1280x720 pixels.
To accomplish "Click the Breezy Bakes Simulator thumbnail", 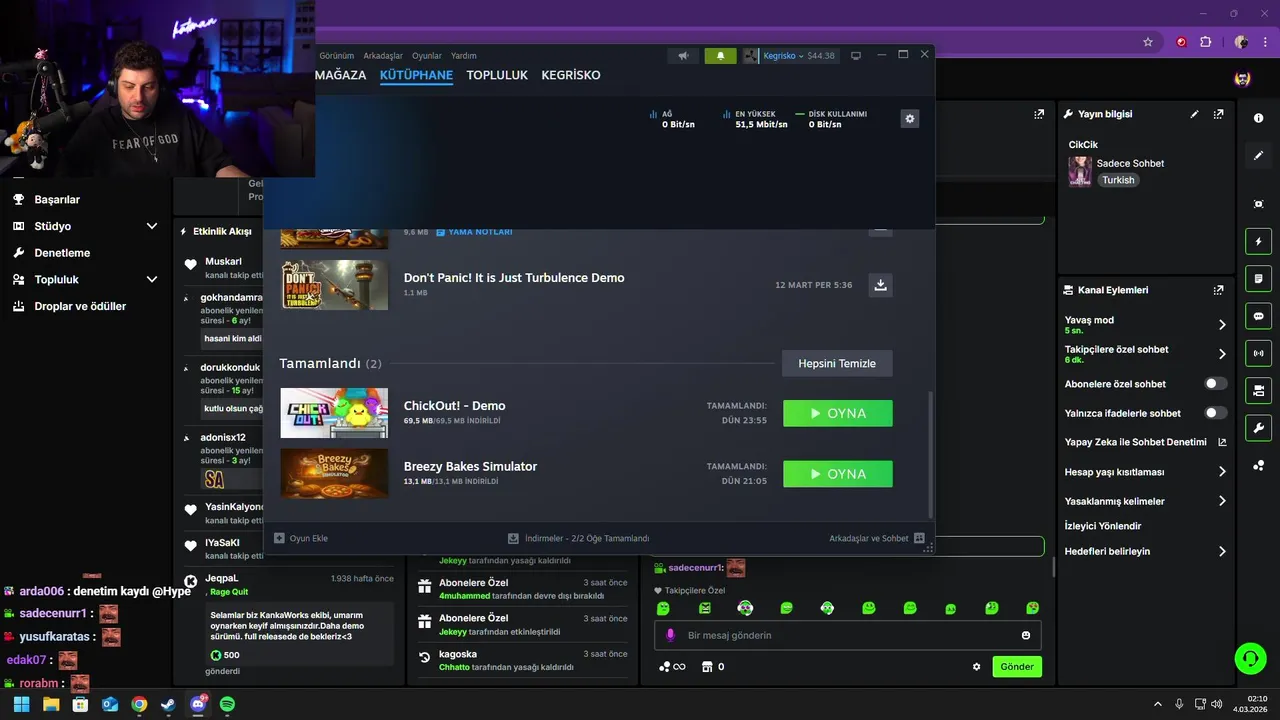I will coord(334,474).
